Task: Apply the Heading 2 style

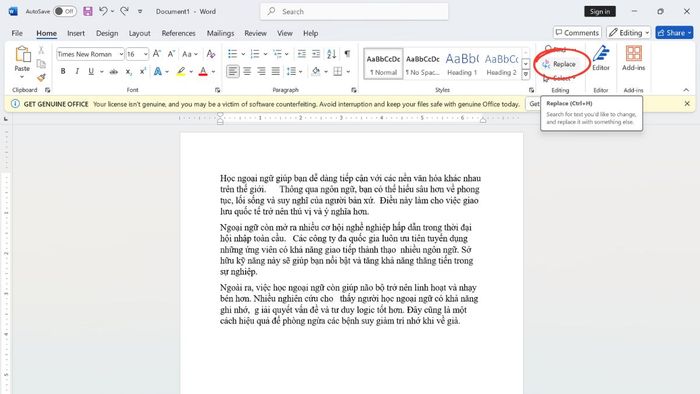Action: (x=501, y=64)
